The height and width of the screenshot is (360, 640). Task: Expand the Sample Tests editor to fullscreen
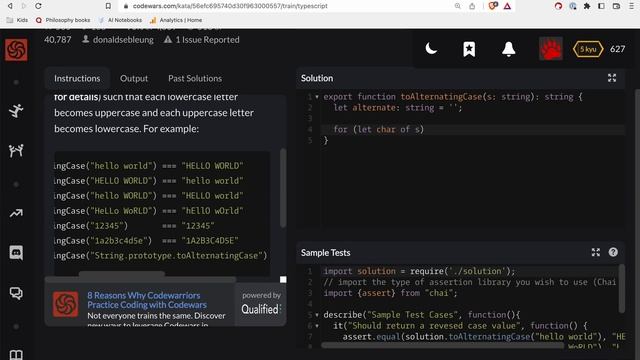596,252
